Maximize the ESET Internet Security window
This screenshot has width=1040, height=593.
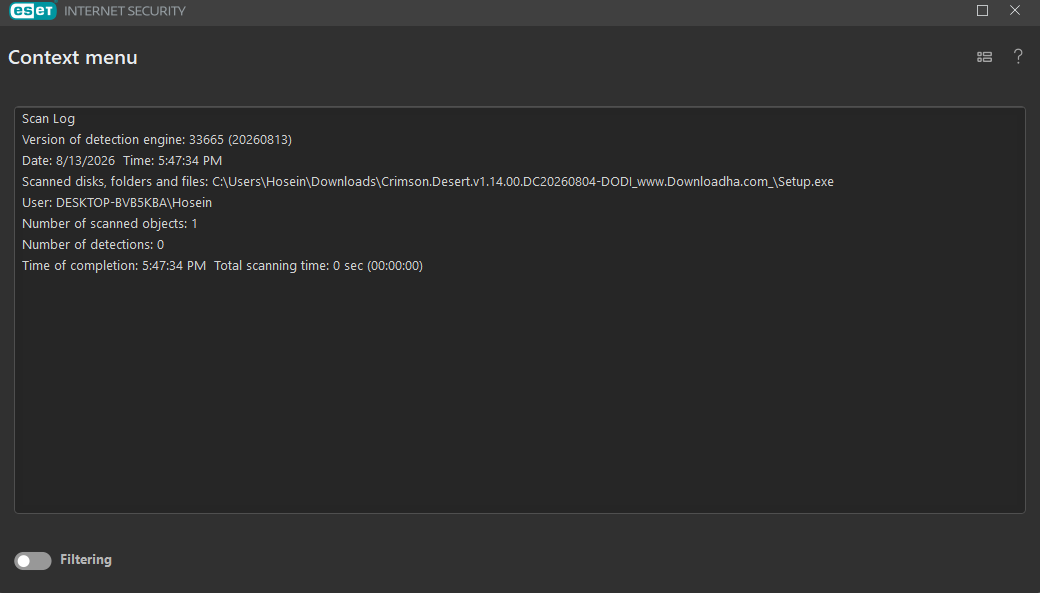coord(982,10)
